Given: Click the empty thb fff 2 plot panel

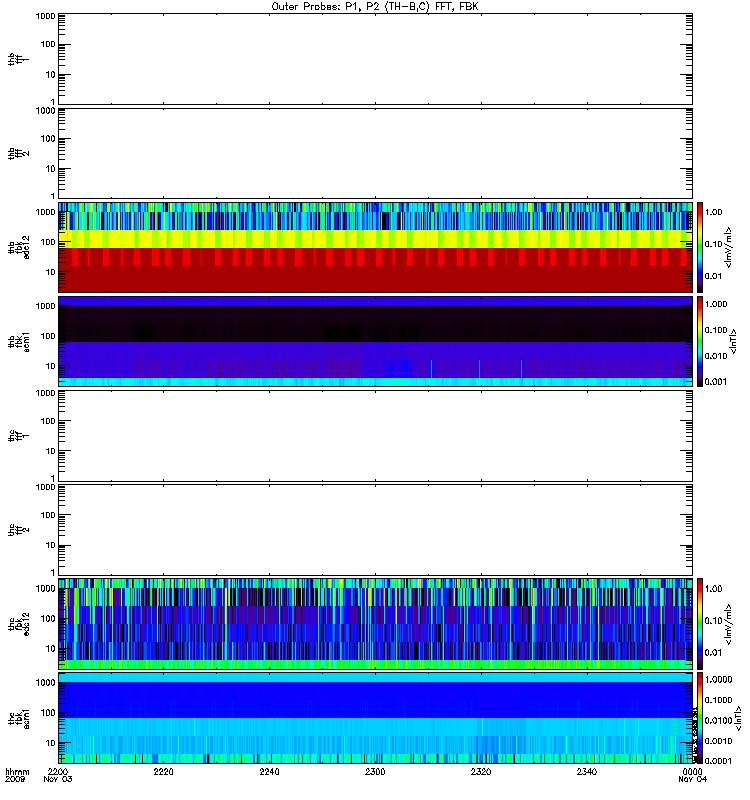Looking at the screenshot, I should (x=376, y=153).
